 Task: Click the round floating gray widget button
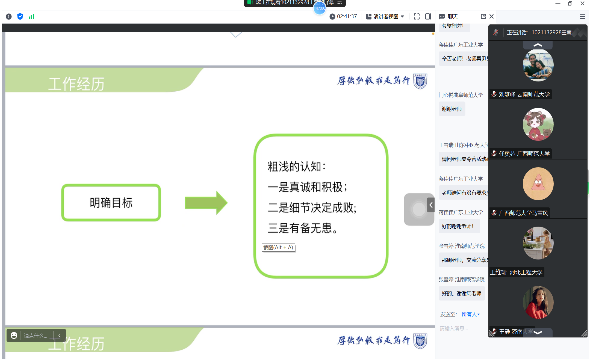(418, 210)
